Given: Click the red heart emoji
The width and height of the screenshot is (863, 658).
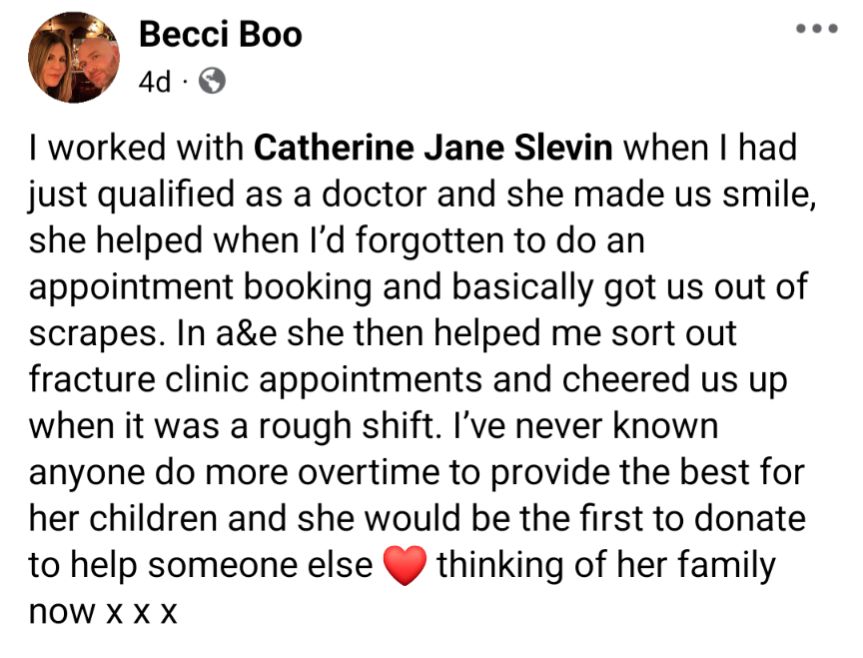Looking at the screenshot, I should (x=405, y=568).
